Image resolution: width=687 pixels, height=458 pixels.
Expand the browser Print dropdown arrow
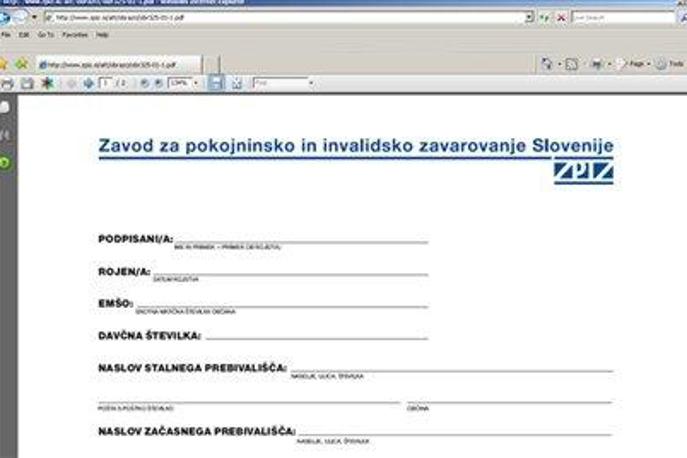coord(609,64)
